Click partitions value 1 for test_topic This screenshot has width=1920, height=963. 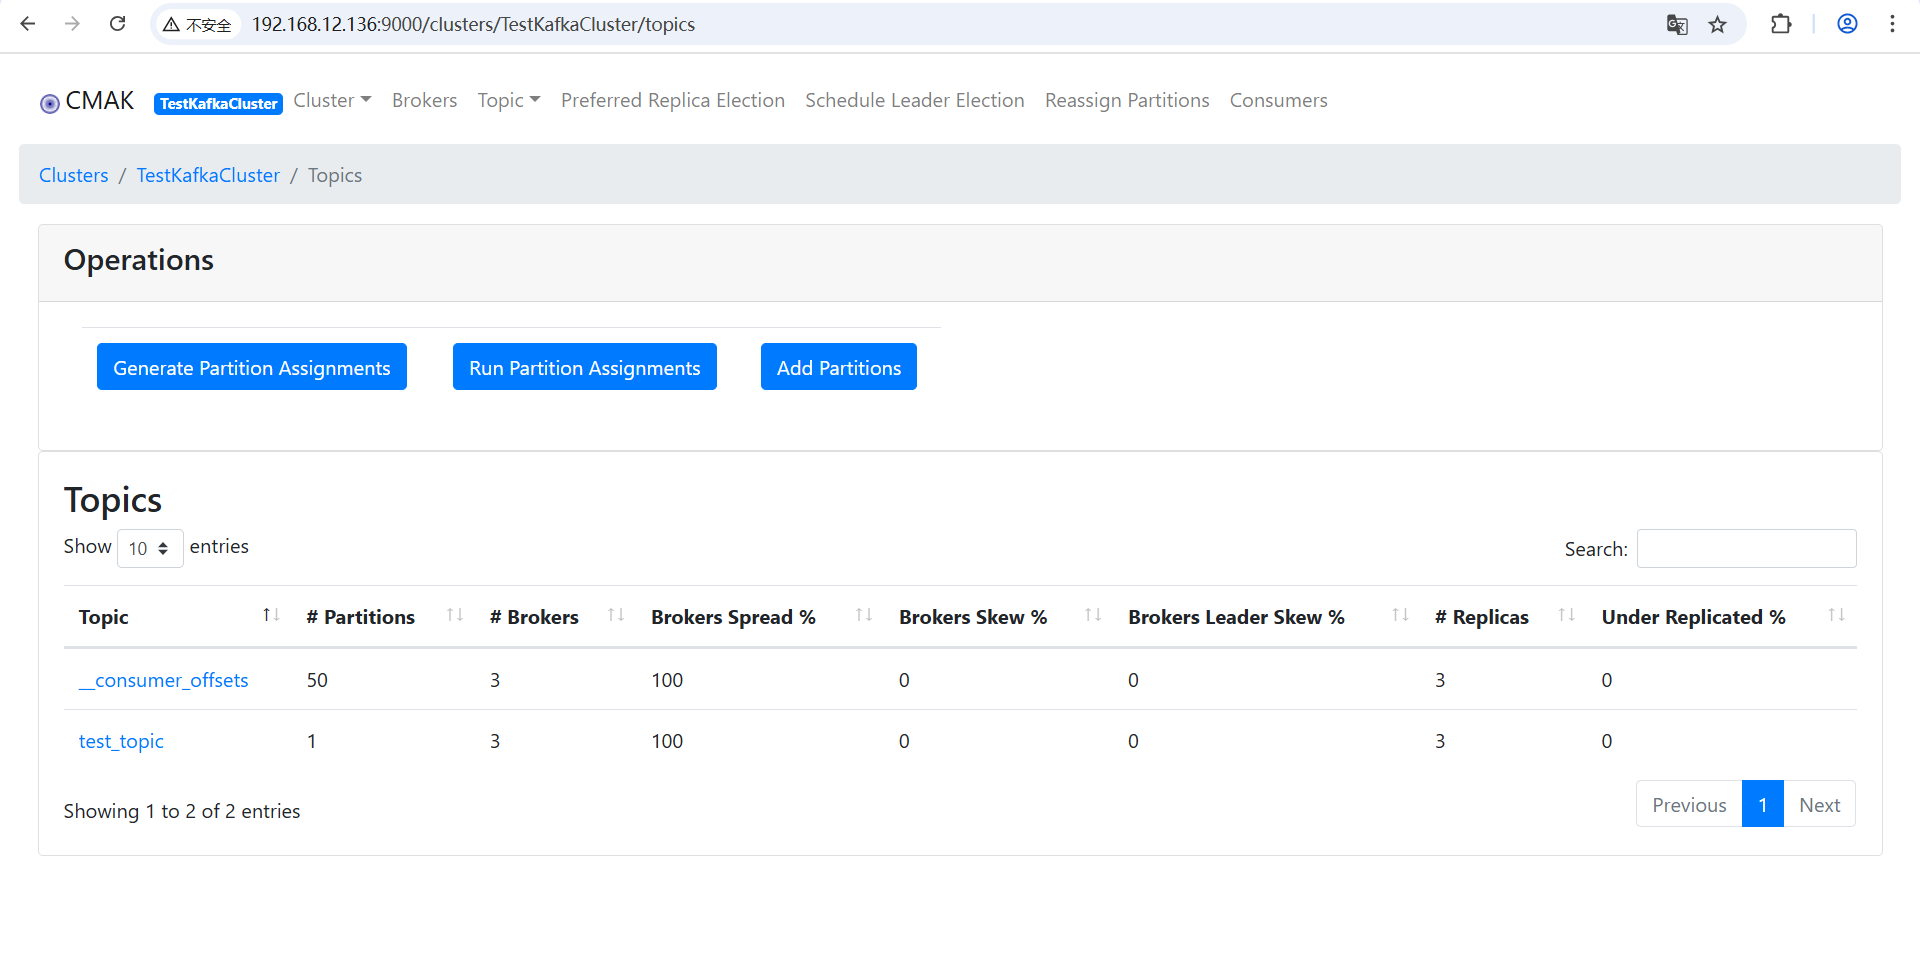pyautogui.click(x=312, y=741)
